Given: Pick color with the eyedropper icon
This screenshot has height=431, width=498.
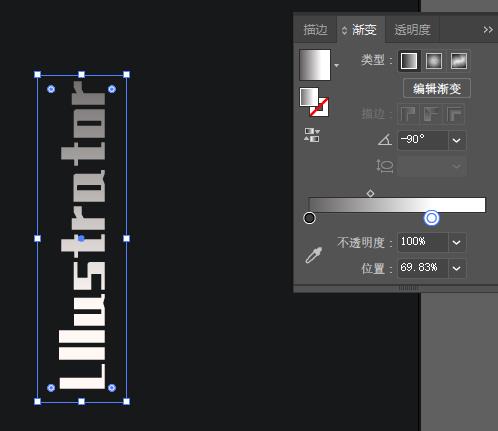Looking at the screenshot, I should (x=314, y=255).
